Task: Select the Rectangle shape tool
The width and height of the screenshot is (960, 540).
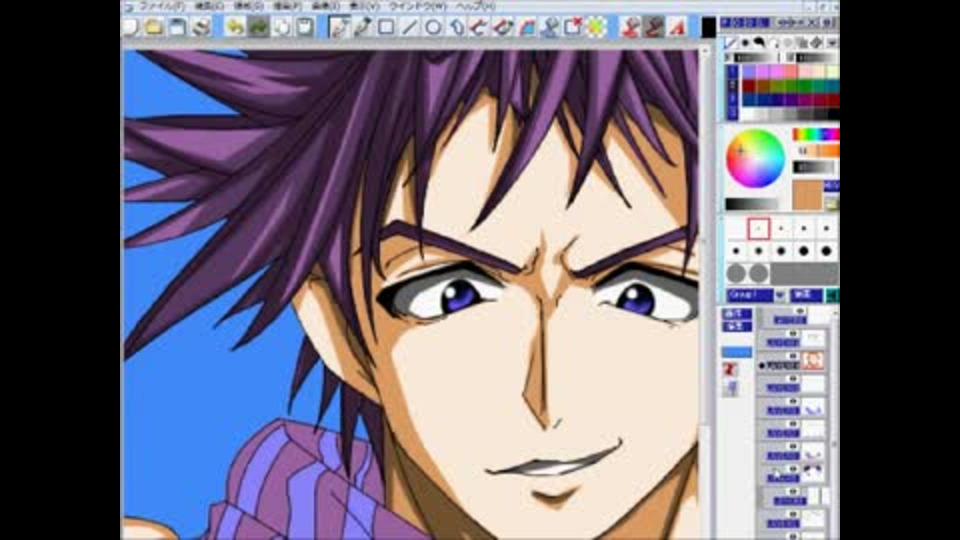Action: coord(386,27)
